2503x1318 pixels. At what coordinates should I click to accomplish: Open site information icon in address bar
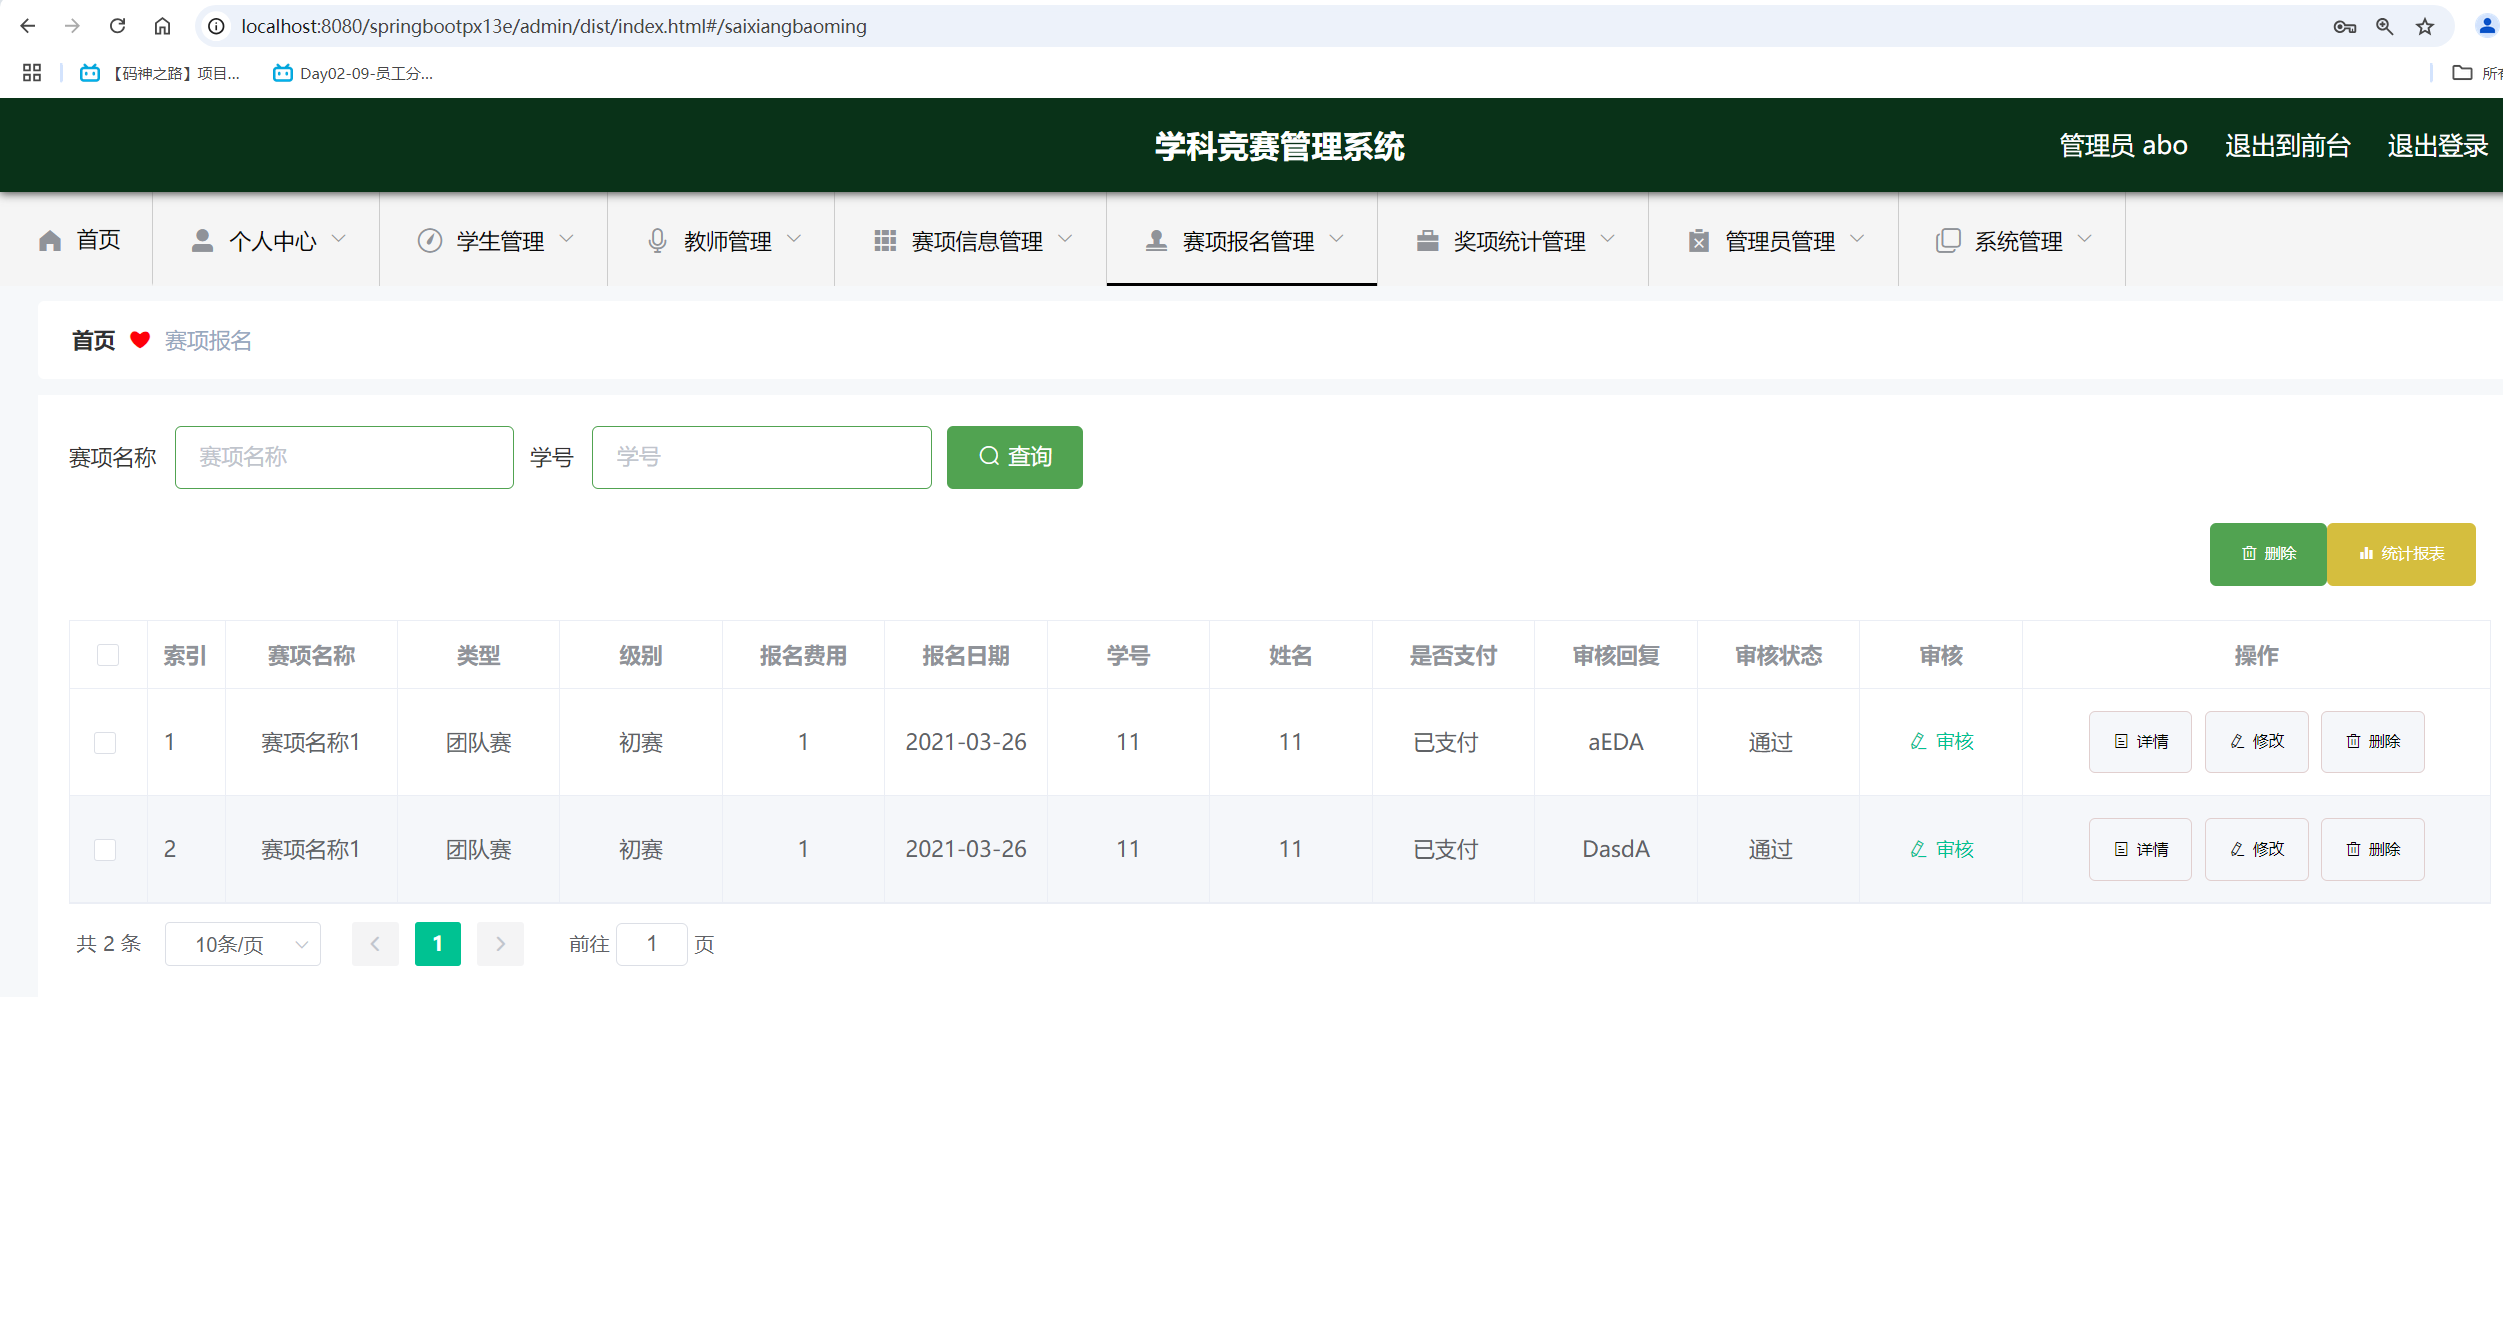(216, 26)
